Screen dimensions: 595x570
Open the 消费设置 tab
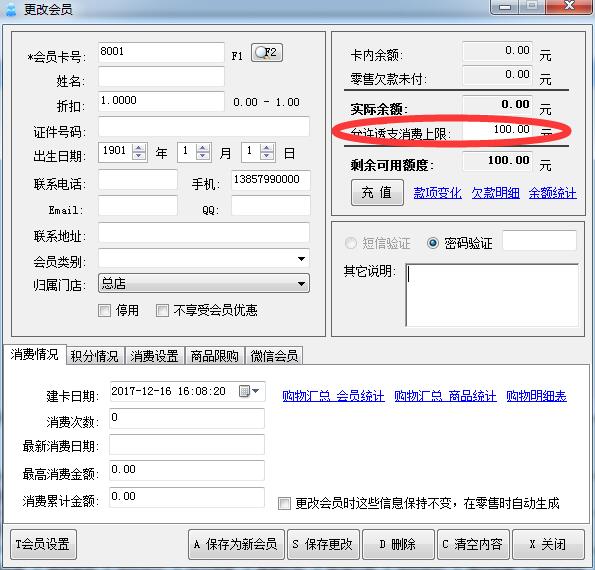coord(154,356)
